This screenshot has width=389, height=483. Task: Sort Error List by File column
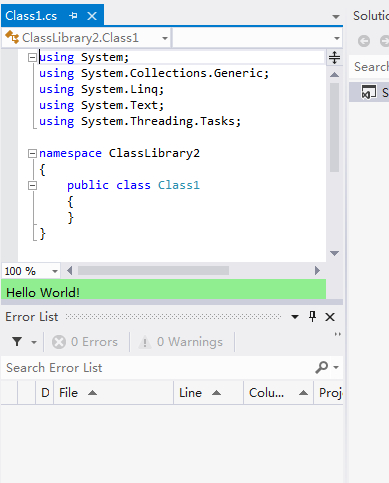coord(113,393)
